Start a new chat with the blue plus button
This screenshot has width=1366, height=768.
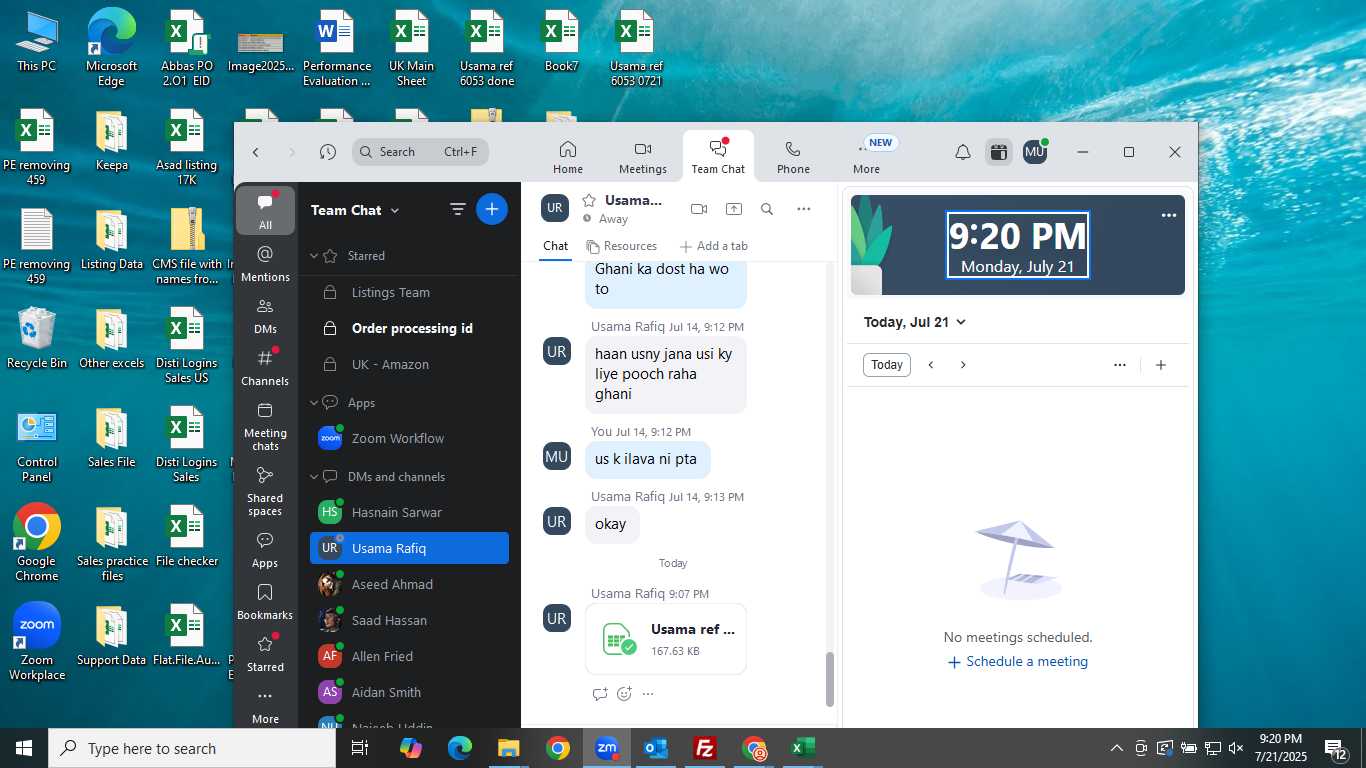click(491, 209)
